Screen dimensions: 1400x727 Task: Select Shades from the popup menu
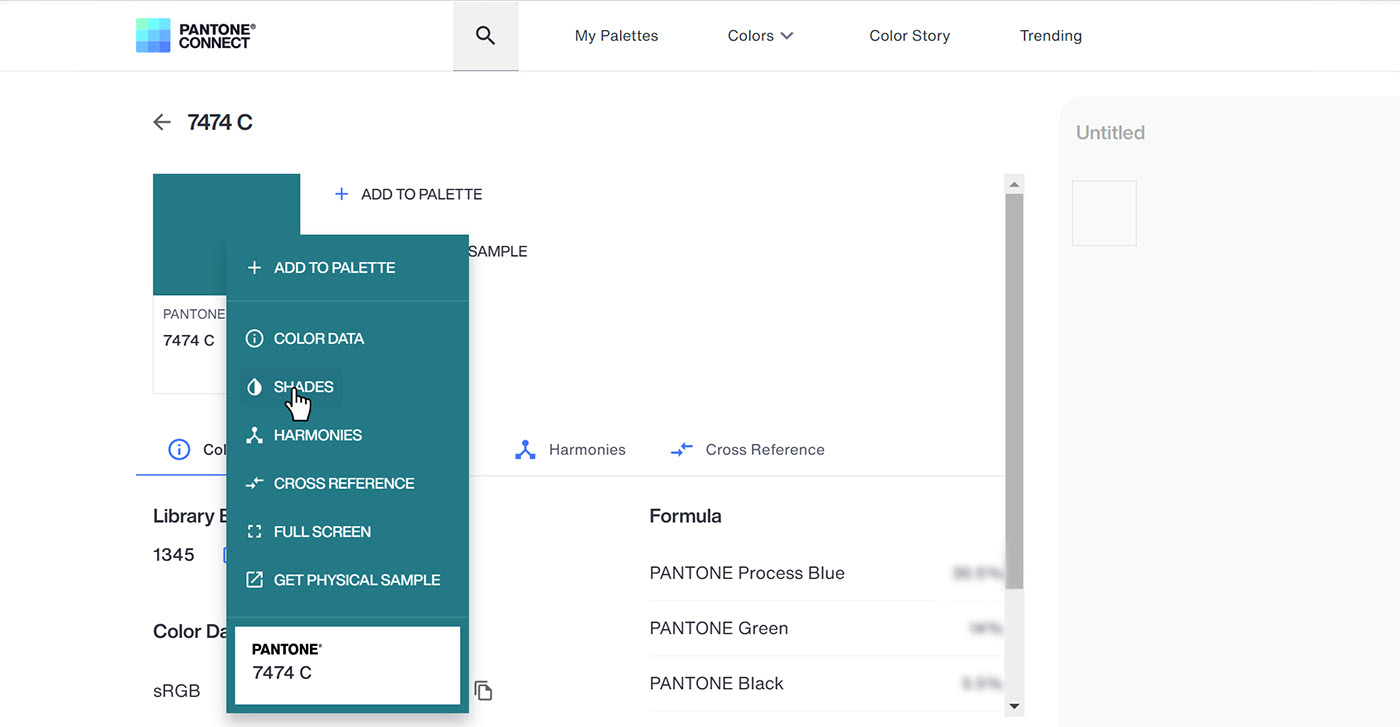tap(303, 387)
